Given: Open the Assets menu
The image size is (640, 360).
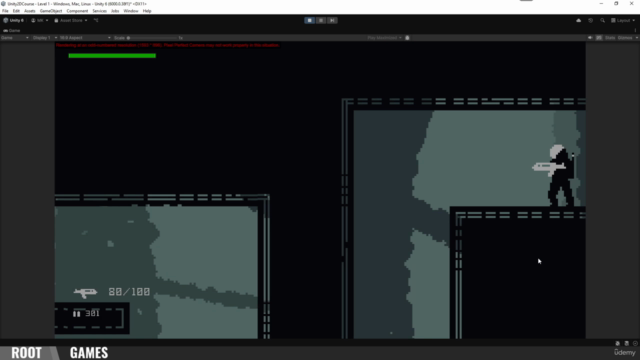Looking at the screenshot, I should click(30, 11).
